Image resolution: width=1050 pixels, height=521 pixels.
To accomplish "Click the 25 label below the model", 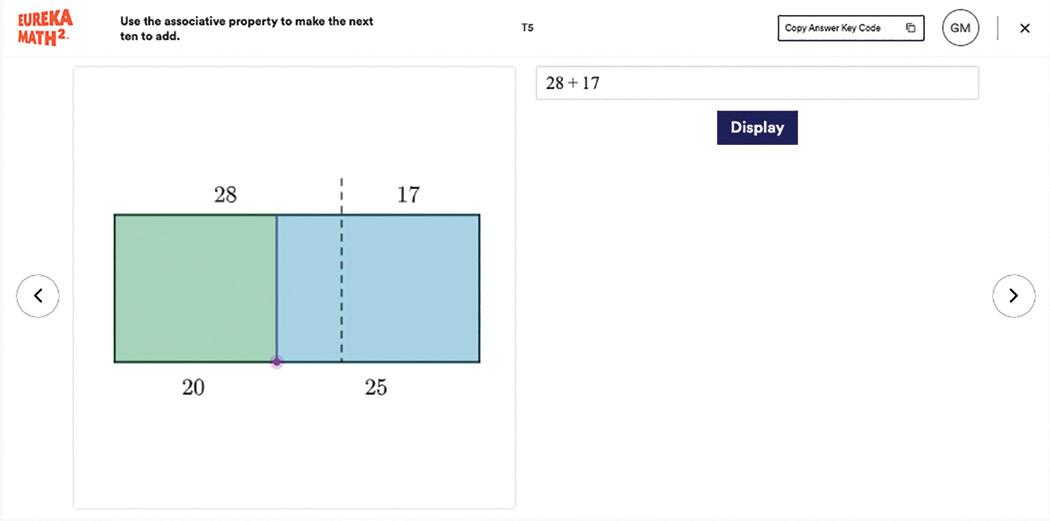I will tap(376, 387).
